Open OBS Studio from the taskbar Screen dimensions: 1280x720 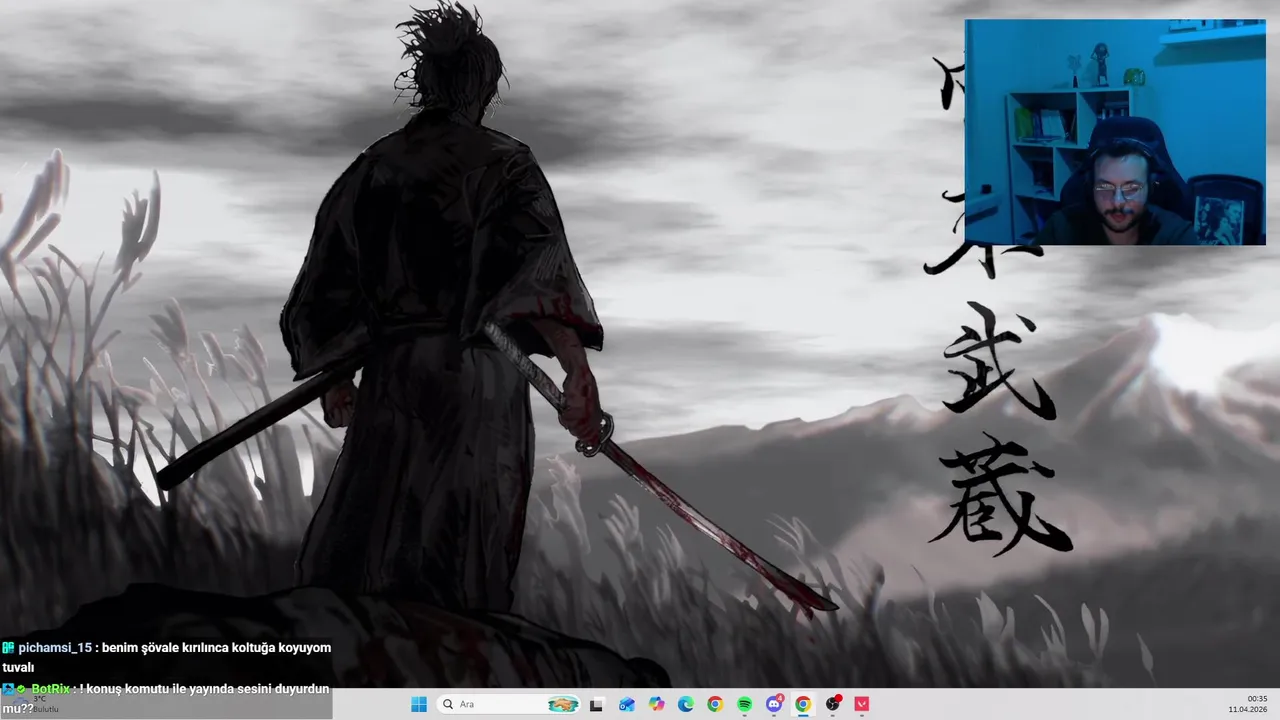point(833,704)
